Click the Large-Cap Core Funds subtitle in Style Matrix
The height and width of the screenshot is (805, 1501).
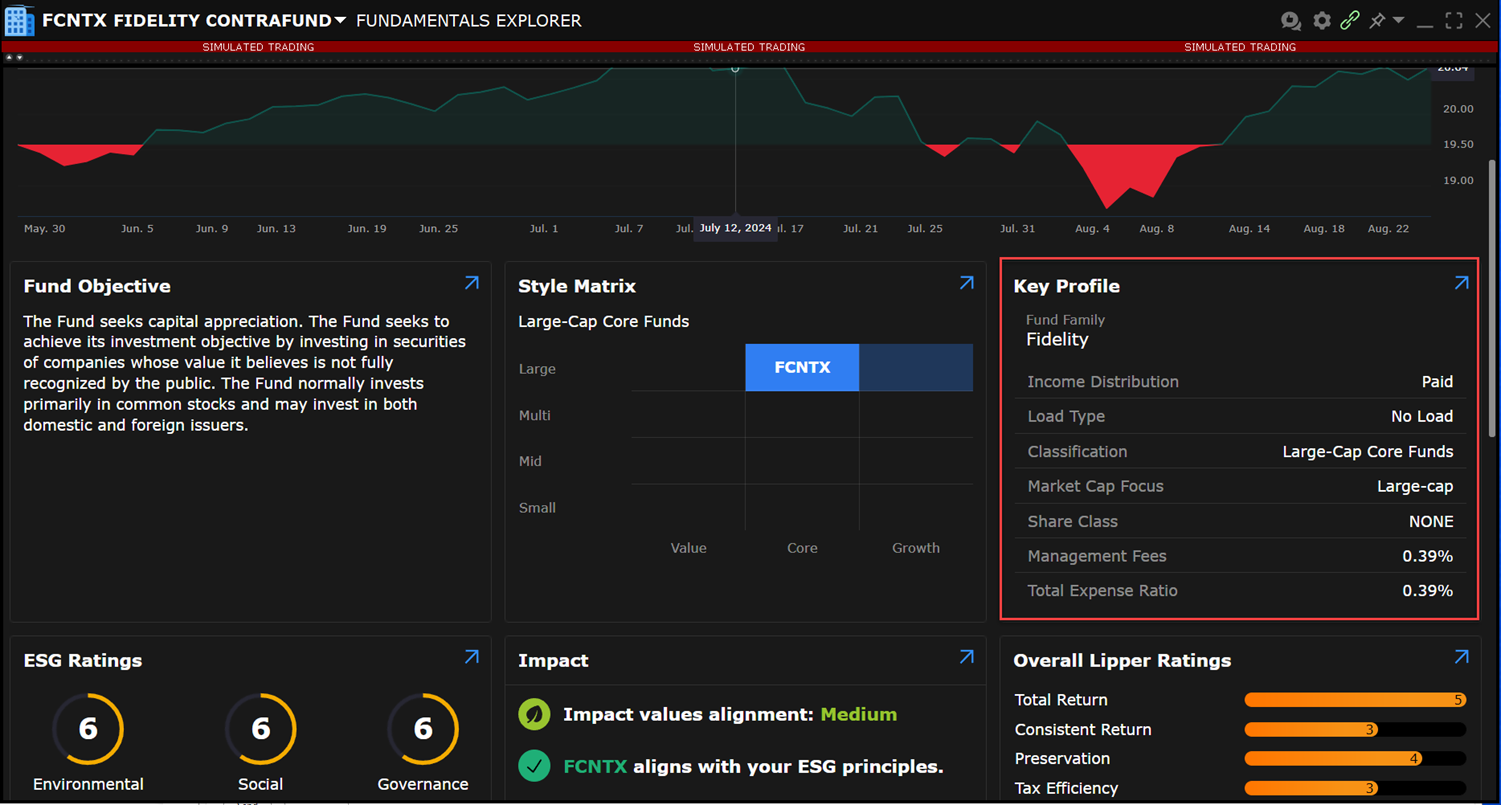click(603, 322)
